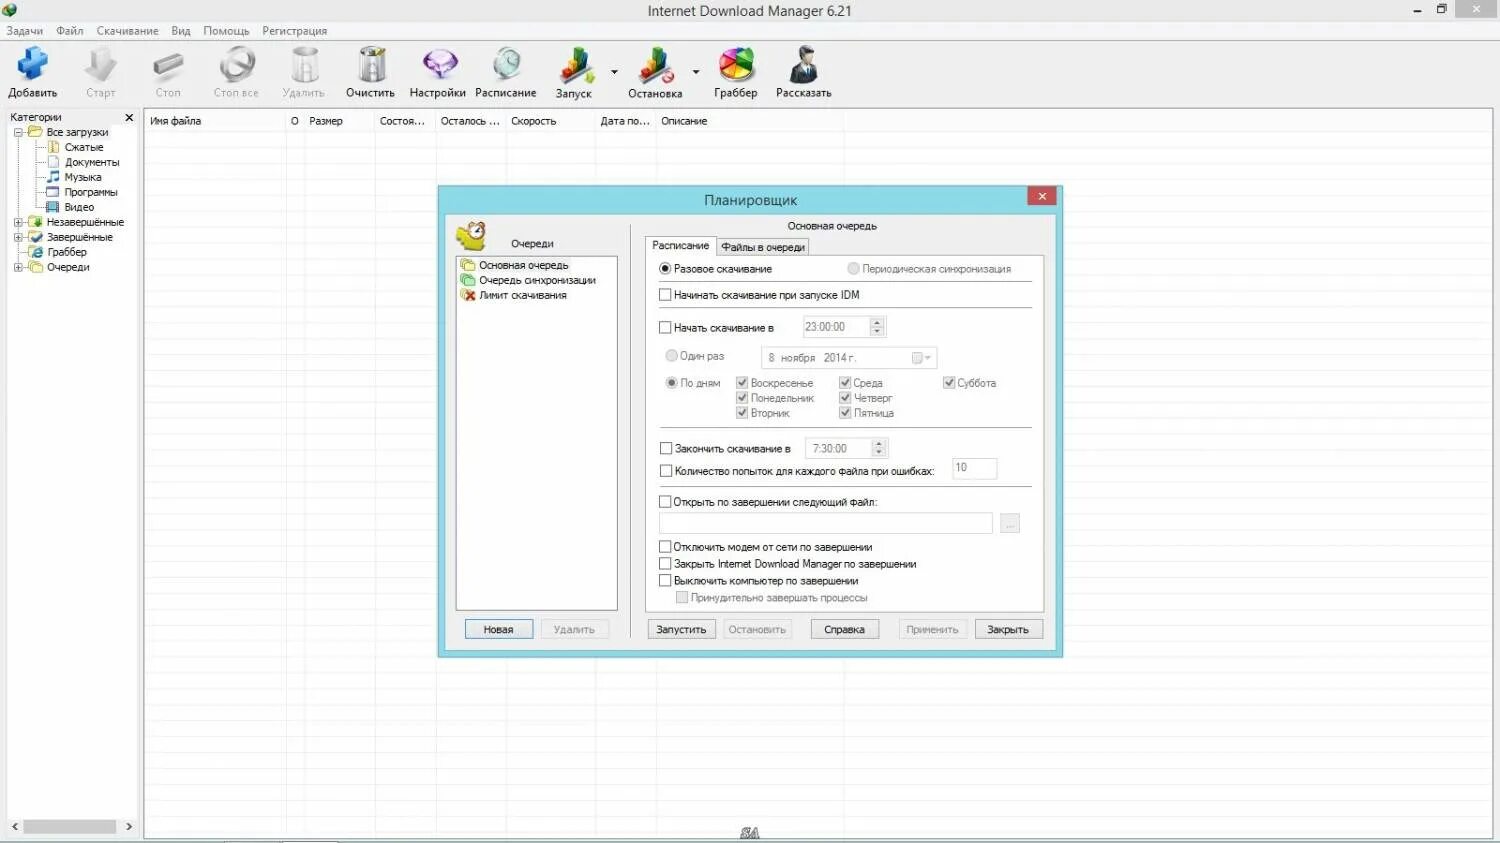Expand the Очереди tree item
The image size is (1500, 843).
[18, 267]
